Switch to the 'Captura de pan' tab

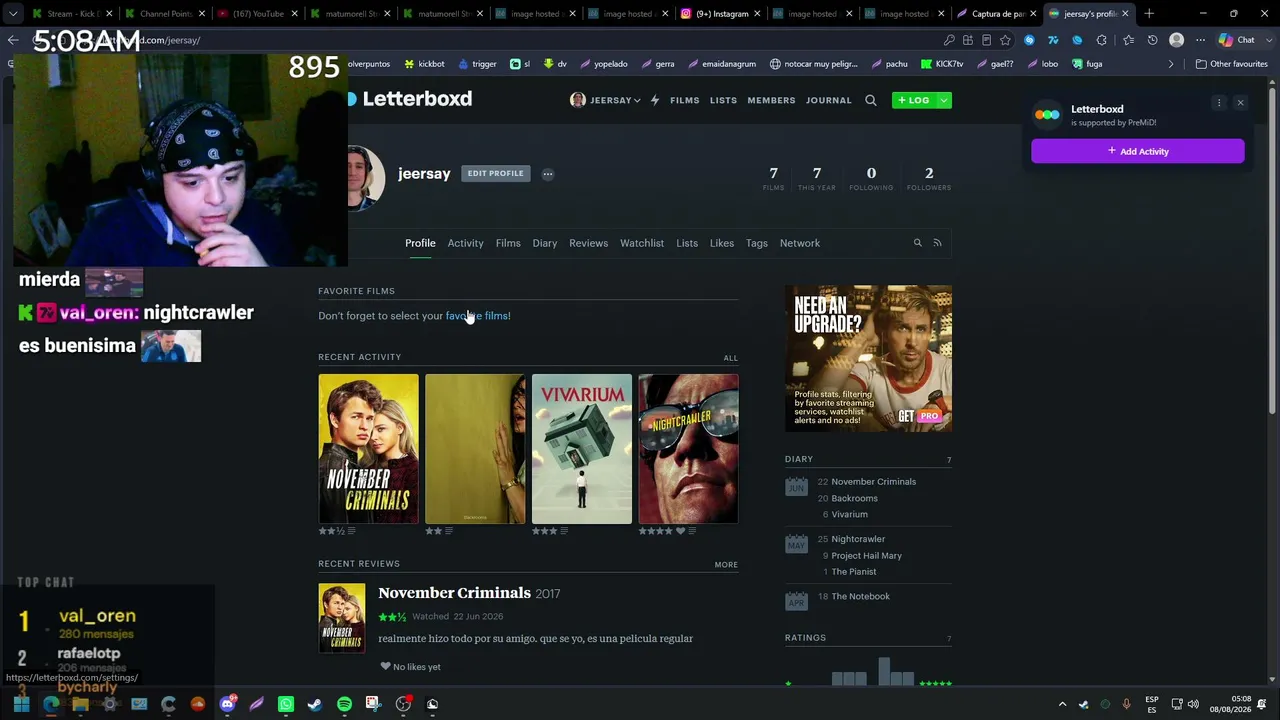click(997, 14)
